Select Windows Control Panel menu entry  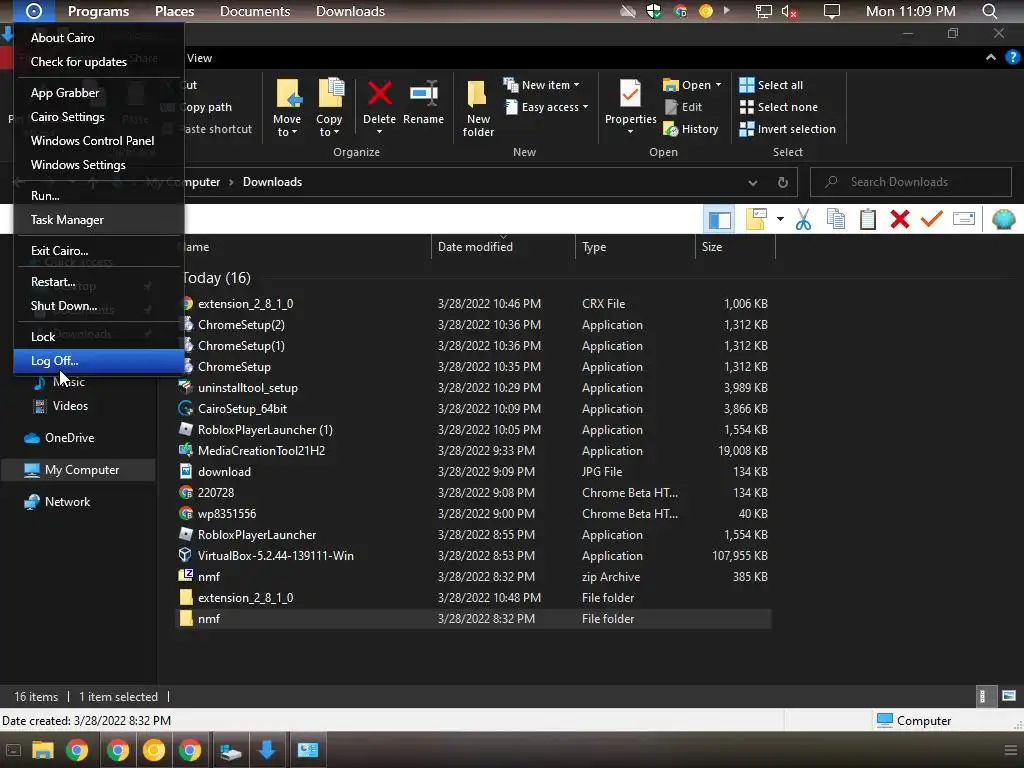pos(99,140)
